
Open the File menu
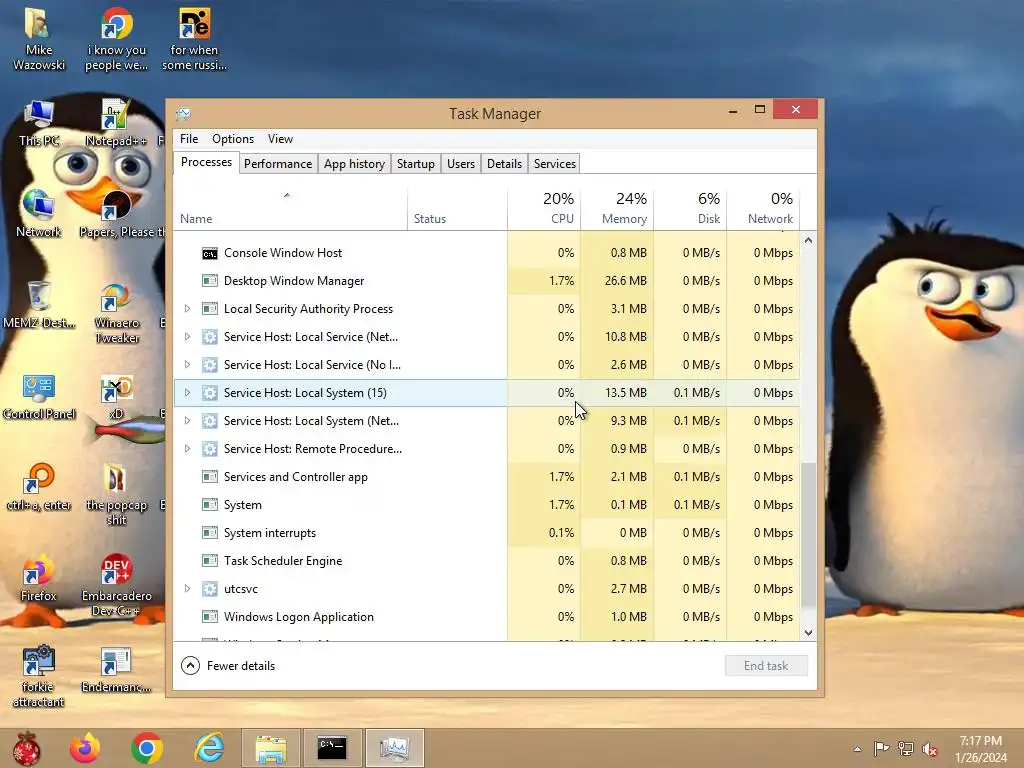(x=189, y=139)
